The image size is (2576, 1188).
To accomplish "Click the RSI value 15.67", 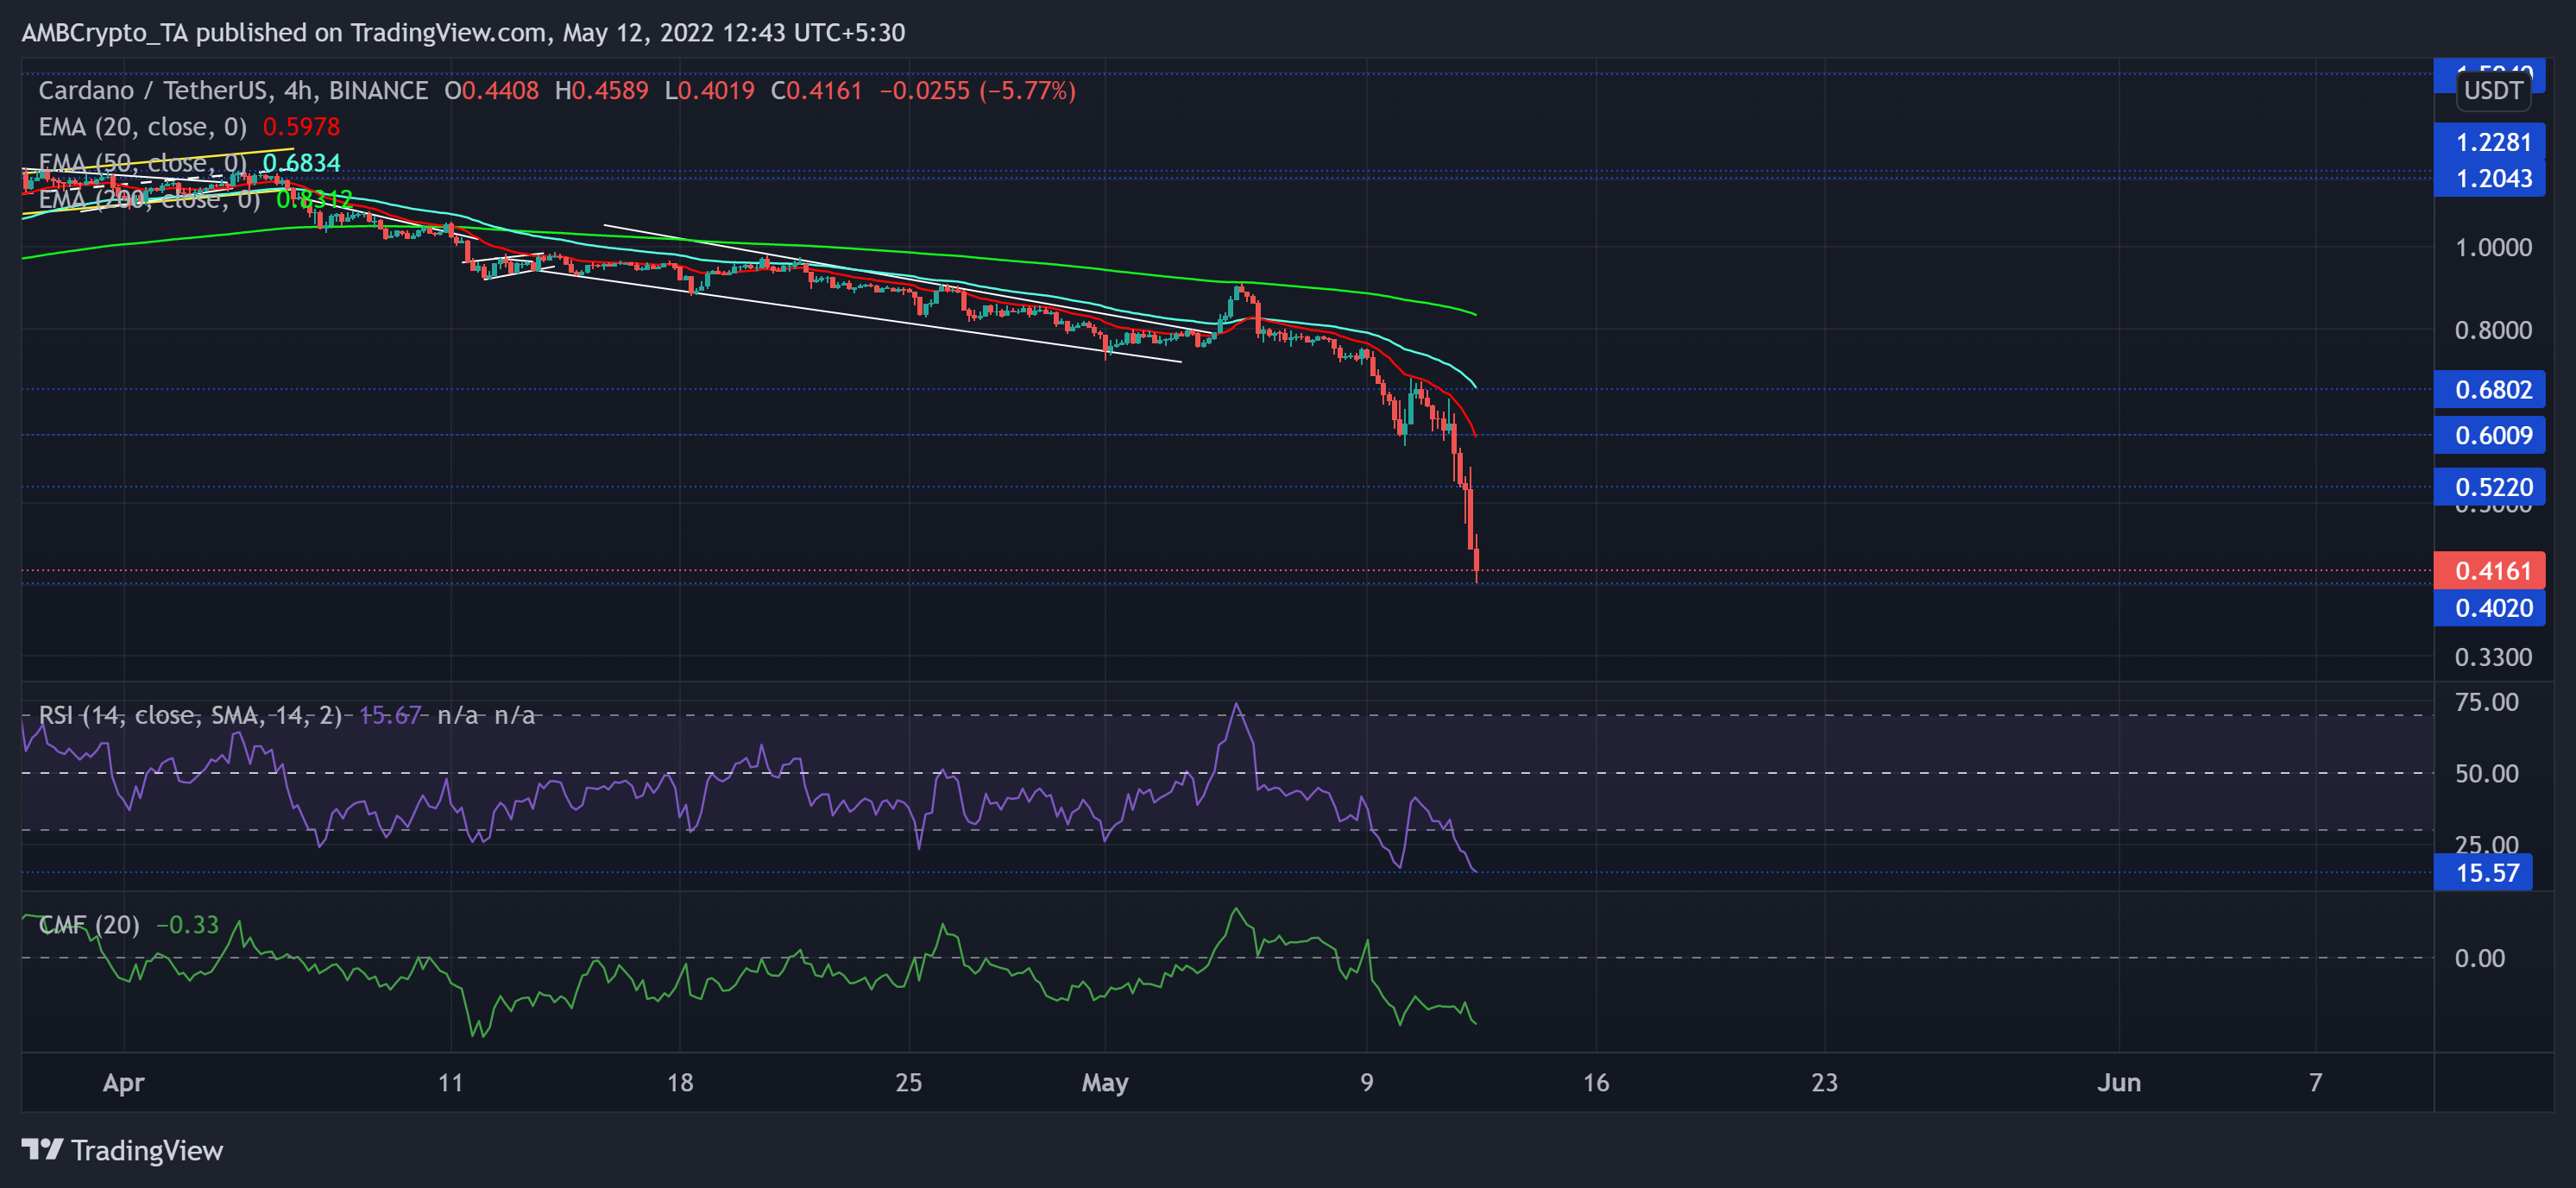I will (390, 715).
